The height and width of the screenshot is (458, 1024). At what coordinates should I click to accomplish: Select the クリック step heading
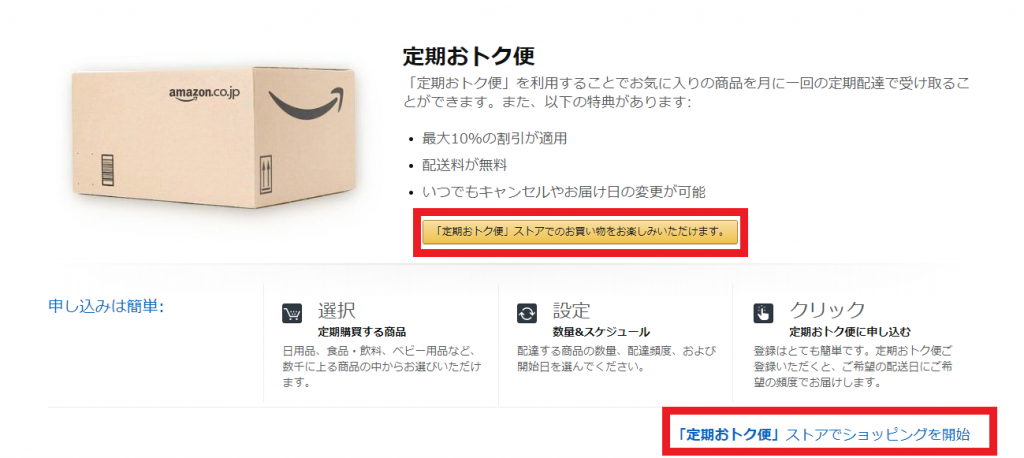(x=827, y=309)
